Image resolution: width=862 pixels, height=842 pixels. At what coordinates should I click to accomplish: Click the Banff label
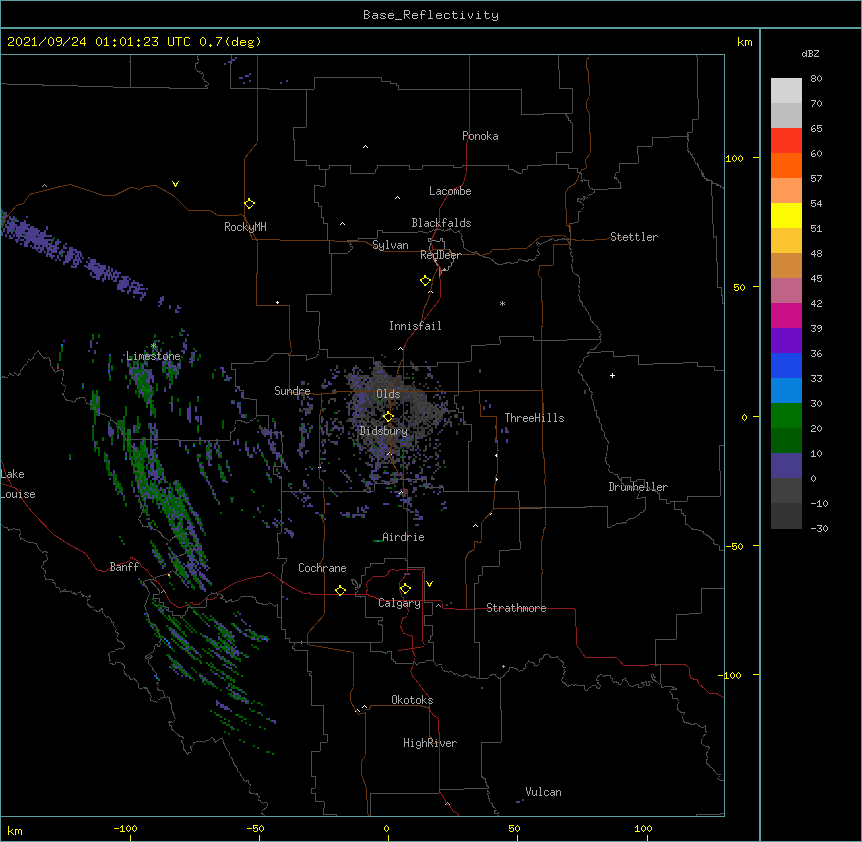pos(124,567)
